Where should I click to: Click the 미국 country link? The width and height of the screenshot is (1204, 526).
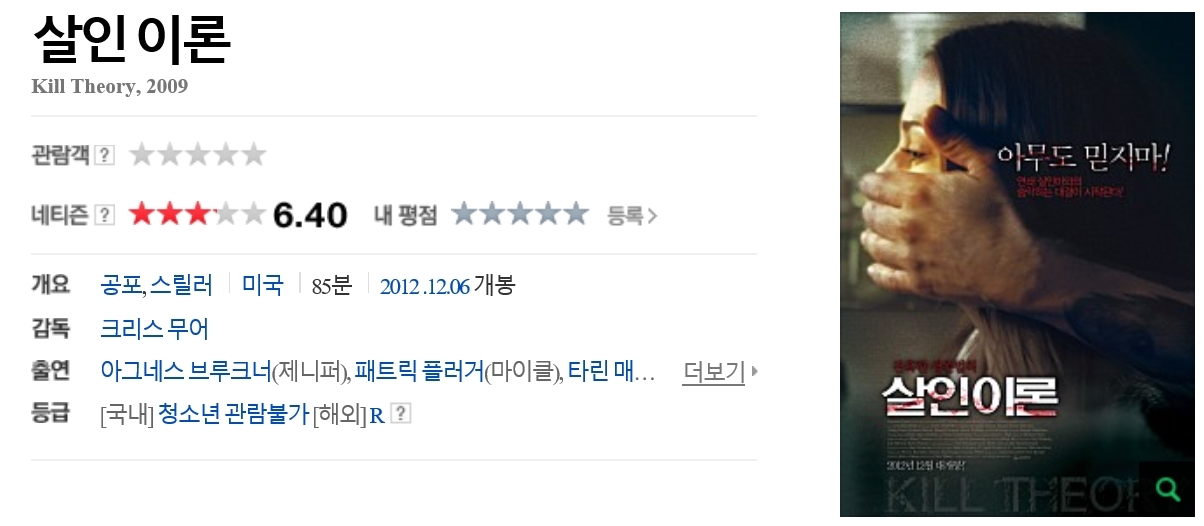click(x=263, y=285)
